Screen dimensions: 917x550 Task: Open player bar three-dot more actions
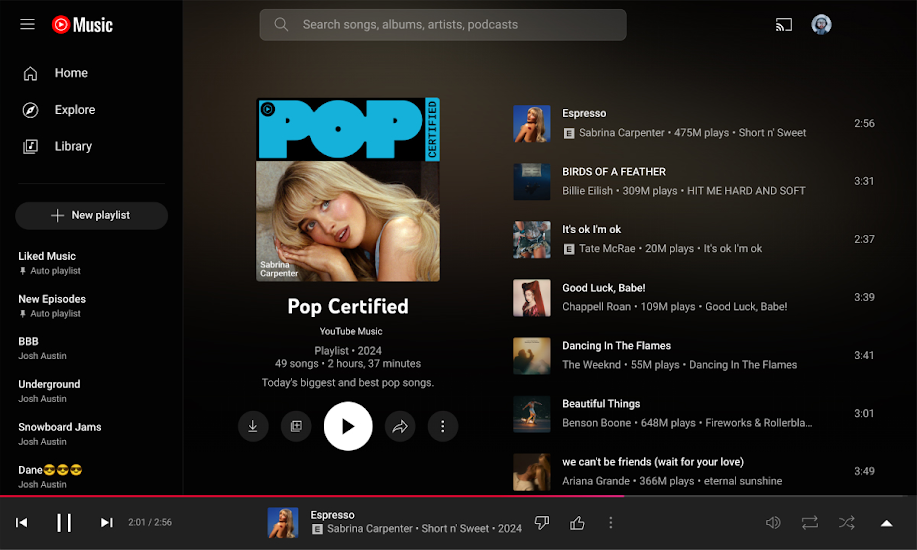[611, 522]
